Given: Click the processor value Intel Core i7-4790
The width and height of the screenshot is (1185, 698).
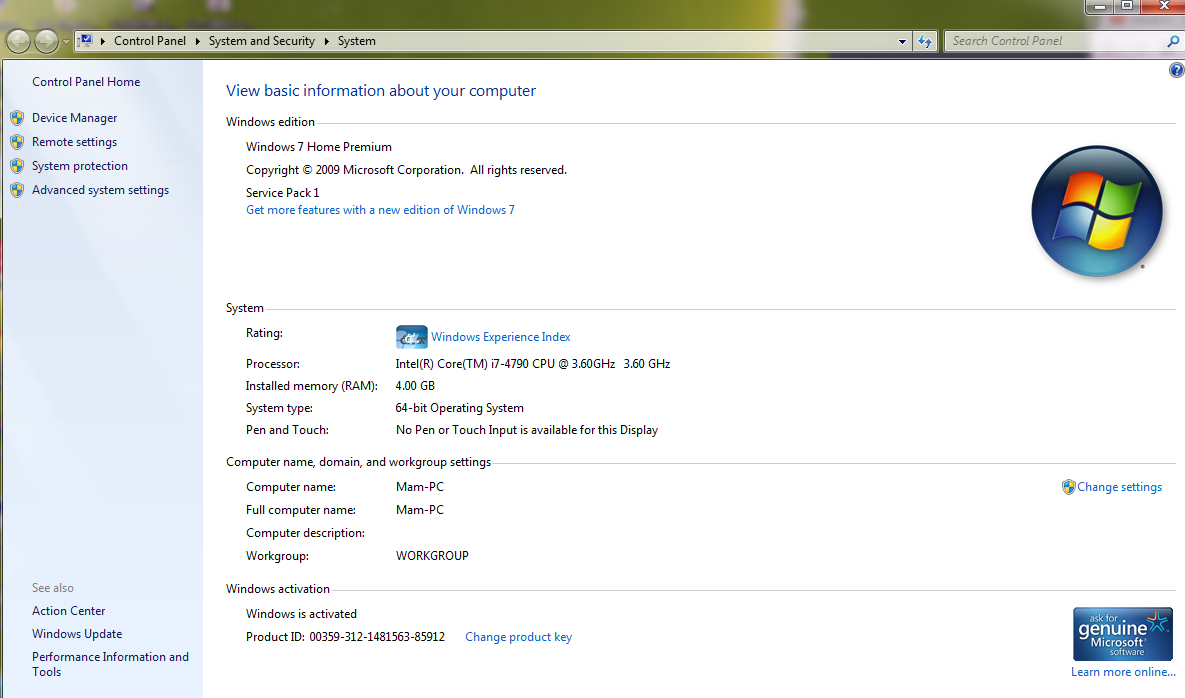Looking at the screenshot, I should tap(533, 364).
